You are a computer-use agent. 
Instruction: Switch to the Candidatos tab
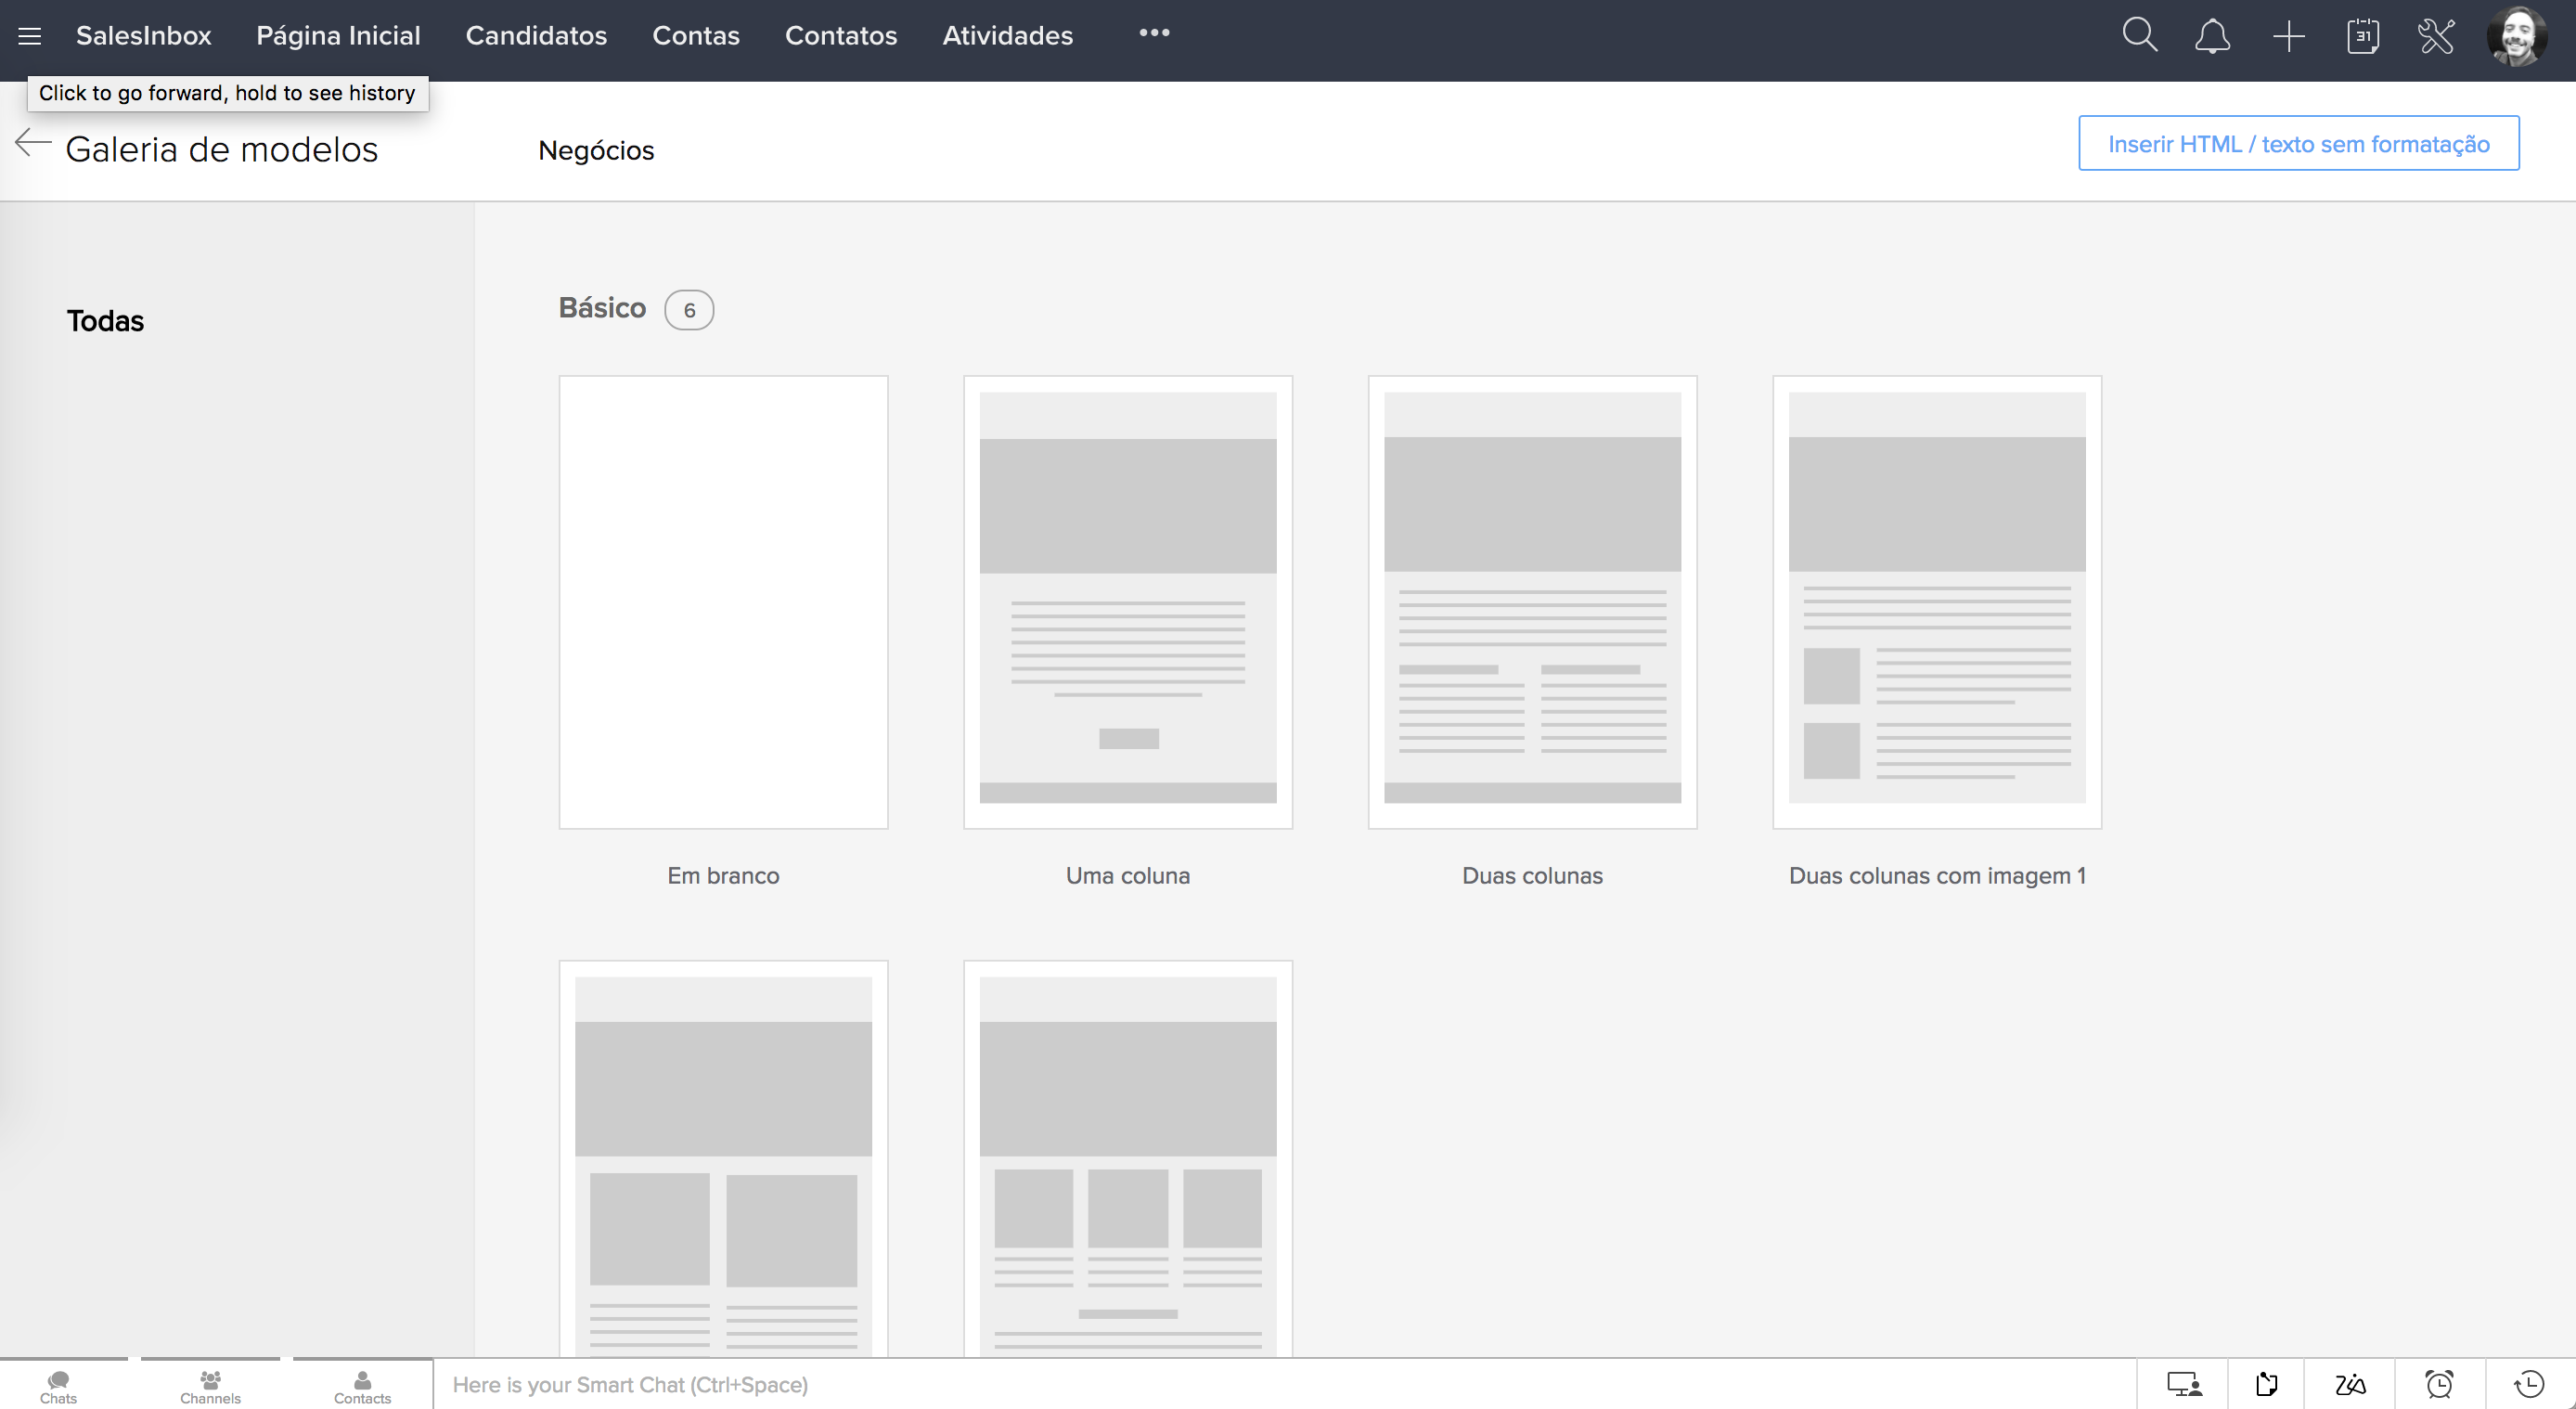coord(536,36)
